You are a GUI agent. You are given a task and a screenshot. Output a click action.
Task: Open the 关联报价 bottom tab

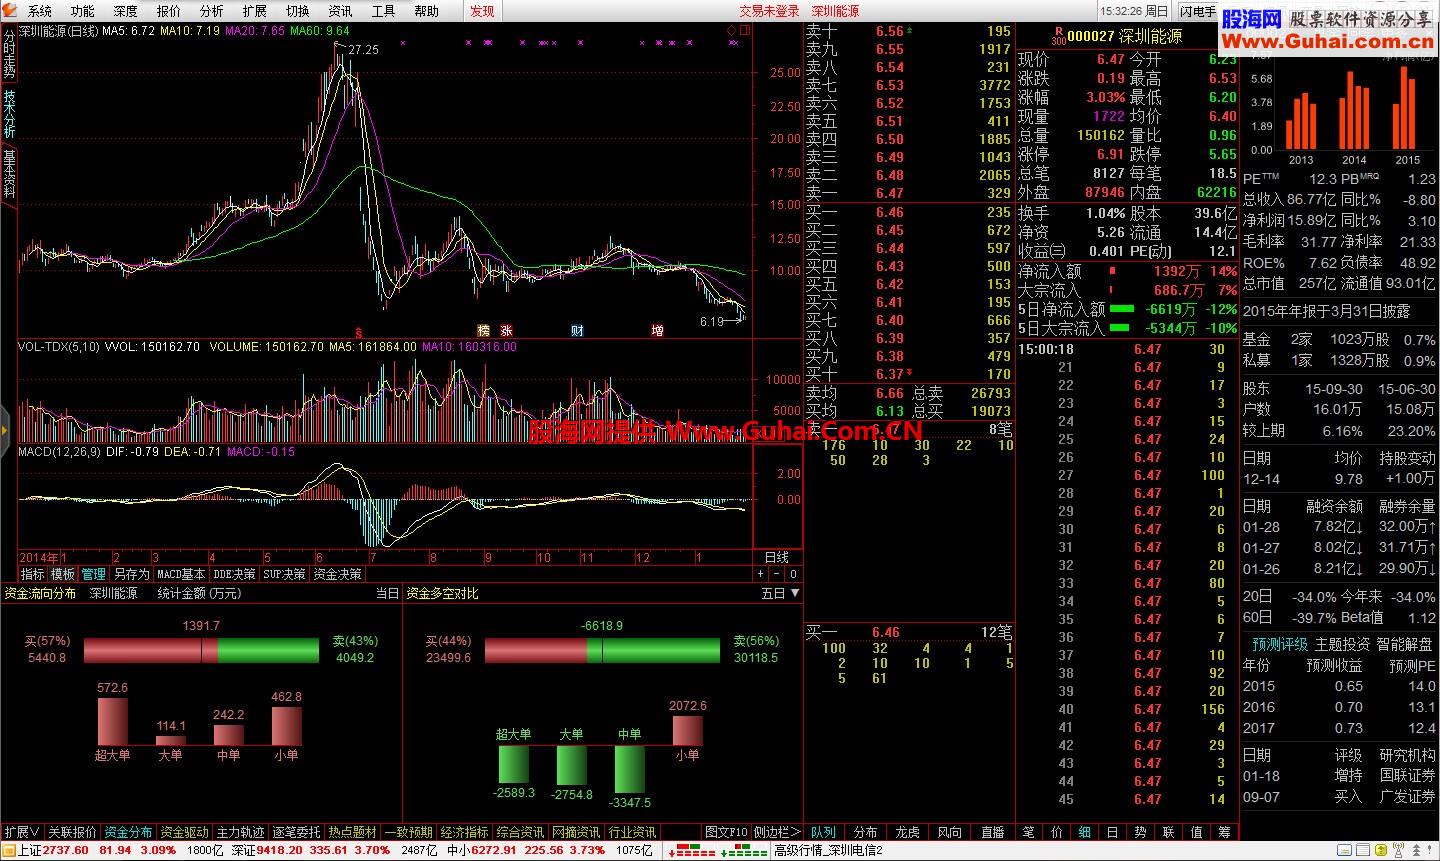[x=73, y=832]
